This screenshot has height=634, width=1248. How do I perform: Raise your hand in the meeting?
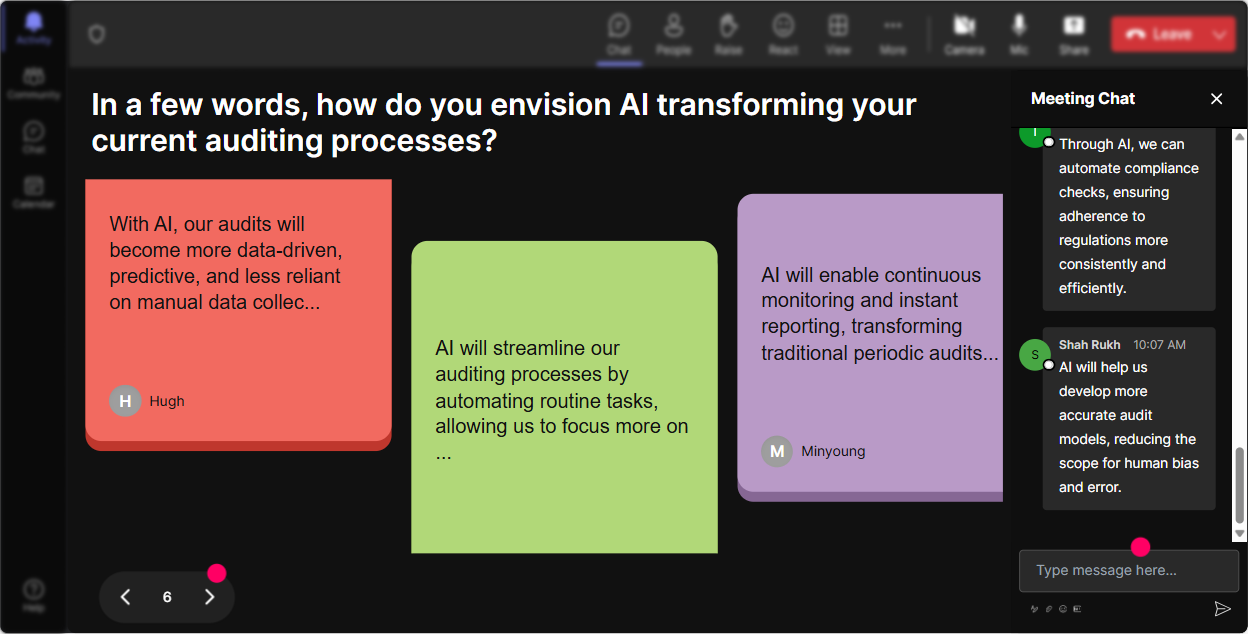728,34
